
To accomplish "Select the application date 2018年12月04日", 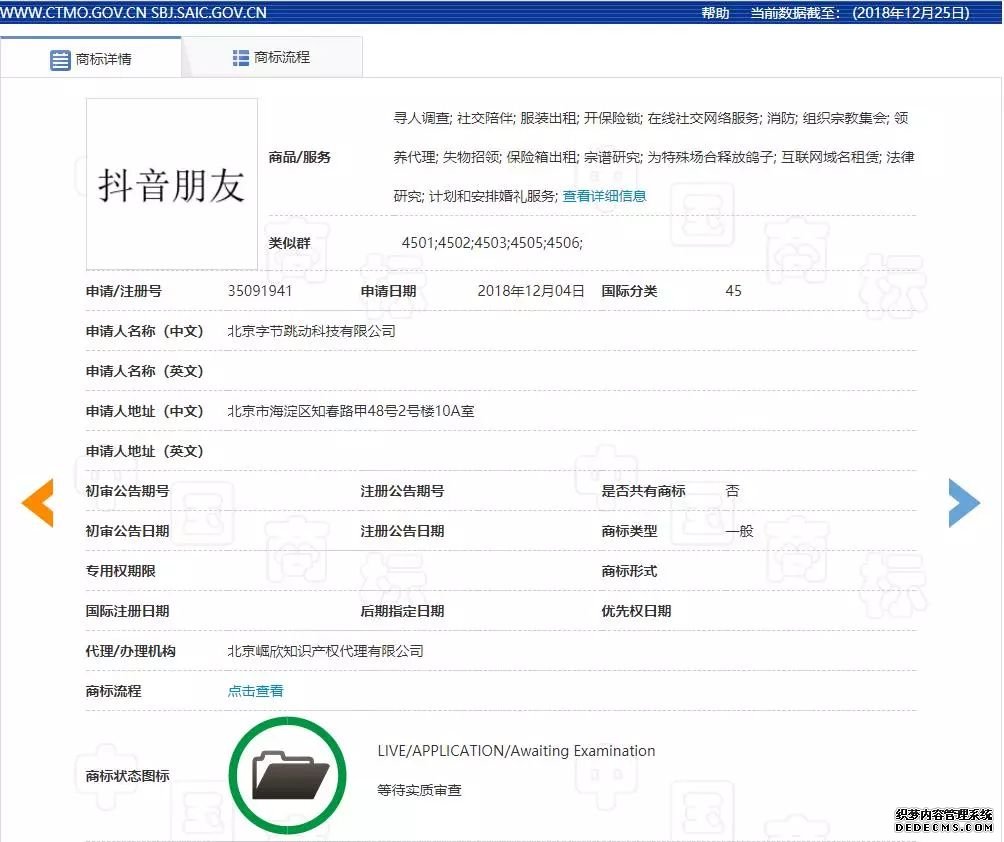I will [x=531, y=291].
